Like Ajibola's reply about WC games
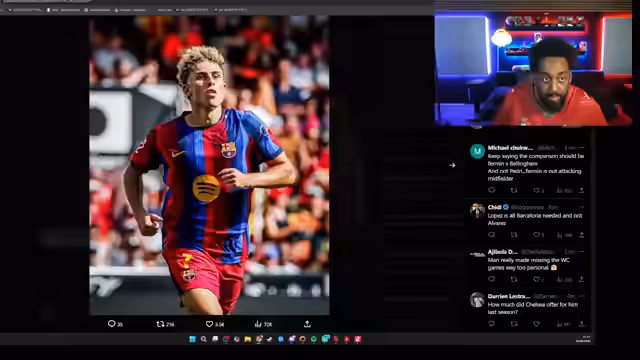This screenshot has width=640, height=360. (536, 279)
